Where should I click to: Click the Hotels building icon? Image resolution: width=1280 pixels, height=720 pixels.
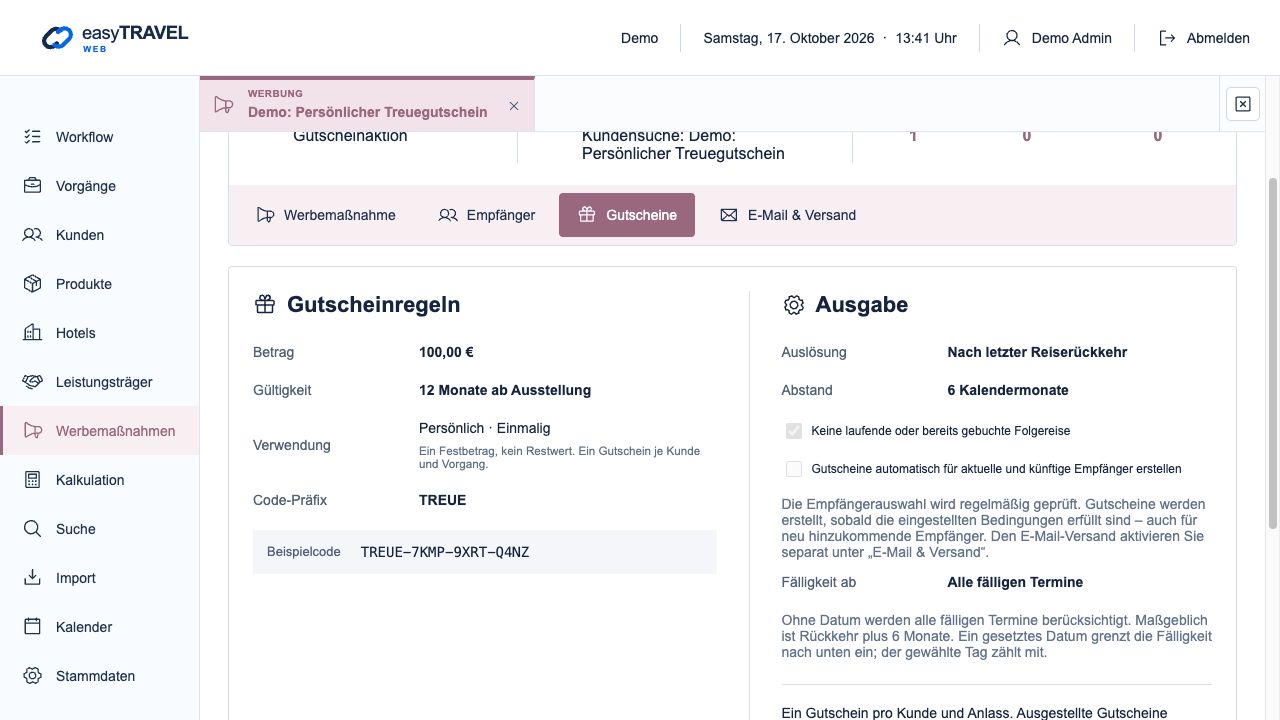33,333
